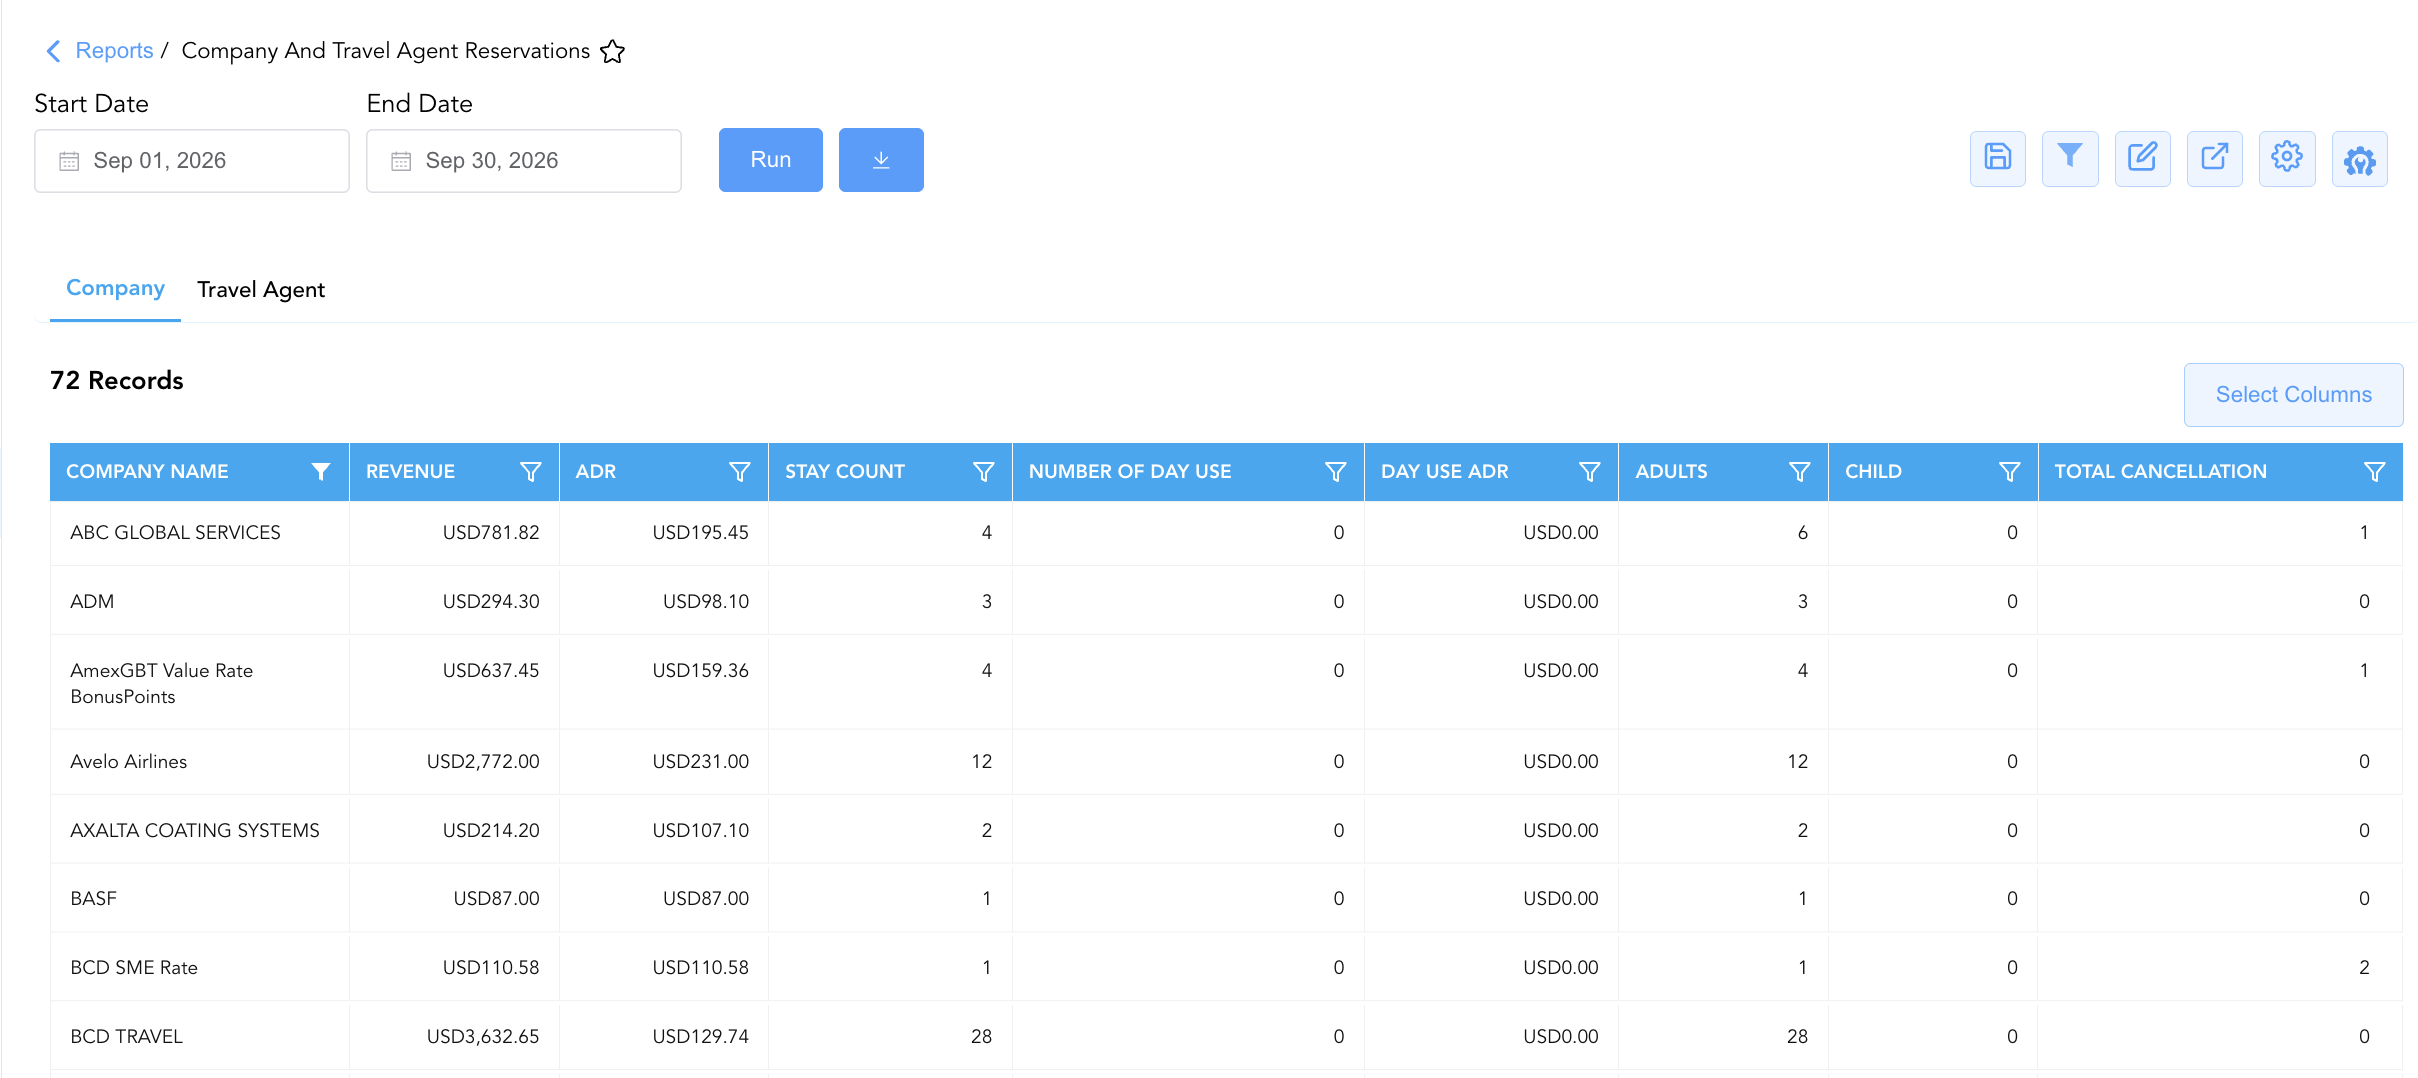The height and width of the screenshot is (1078, 2418).
Task: Click the save report icon
Action: click(x=1997, y=159)
